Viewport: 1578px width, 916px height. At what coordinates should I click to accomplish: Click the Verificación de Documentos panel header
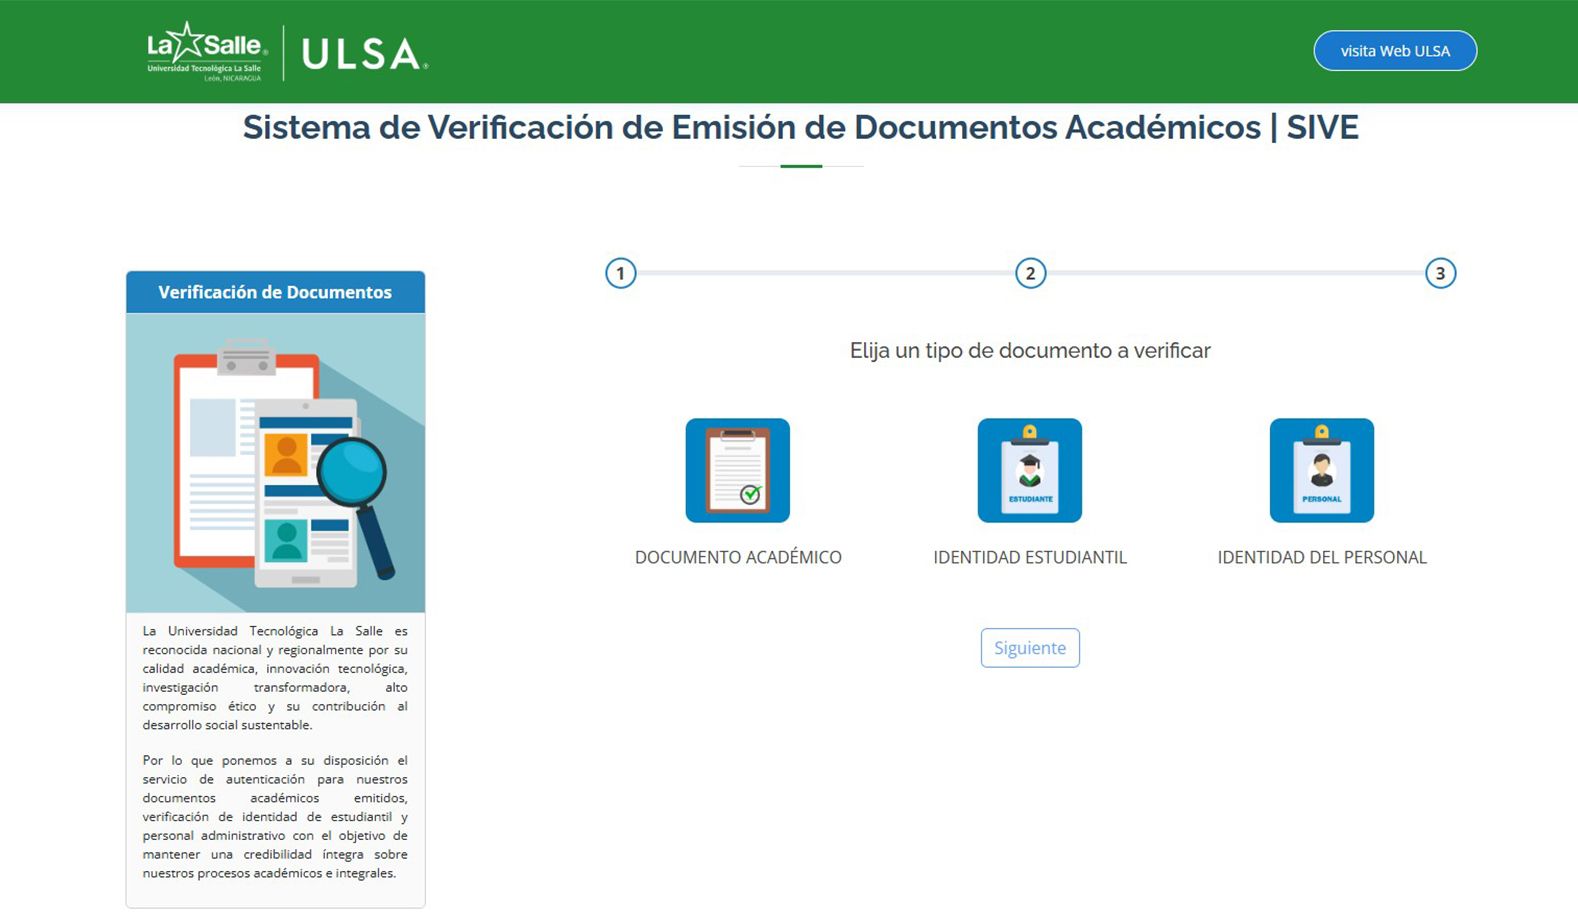point(275,292)
